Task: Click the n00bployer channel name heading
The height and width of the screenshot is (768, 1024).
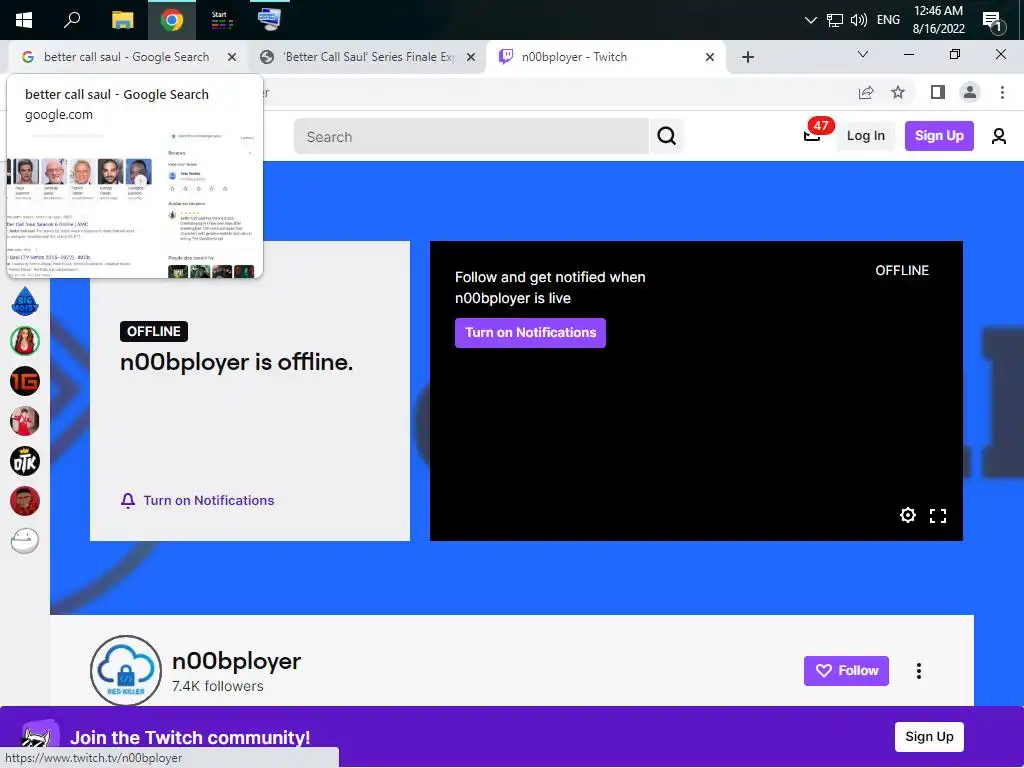Action: click(x=236, y=661)
